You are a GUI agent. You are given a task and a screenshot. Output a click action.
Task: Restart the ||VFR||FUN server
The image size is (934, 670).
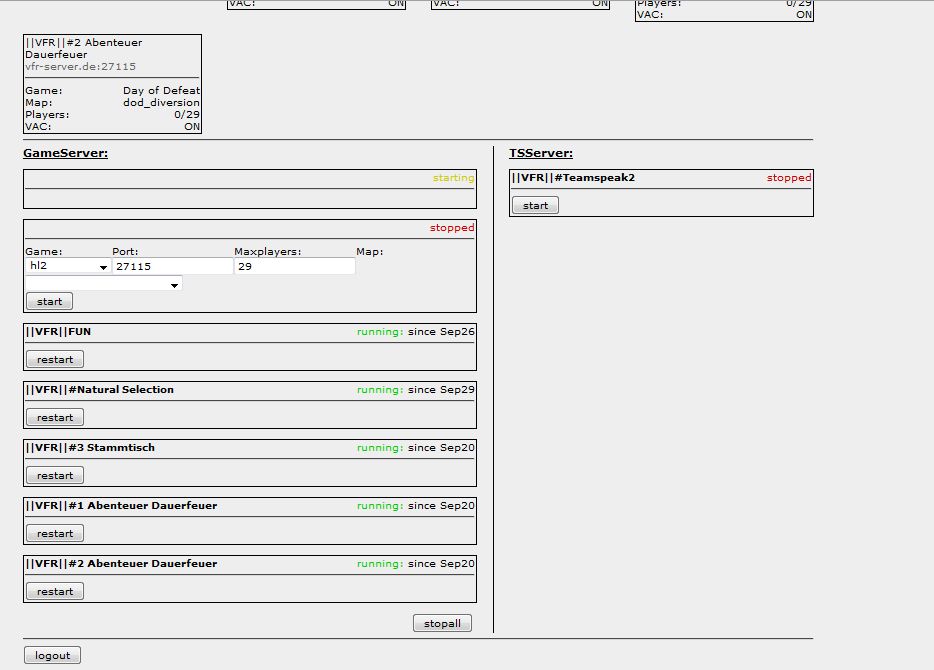click(55, 359)
